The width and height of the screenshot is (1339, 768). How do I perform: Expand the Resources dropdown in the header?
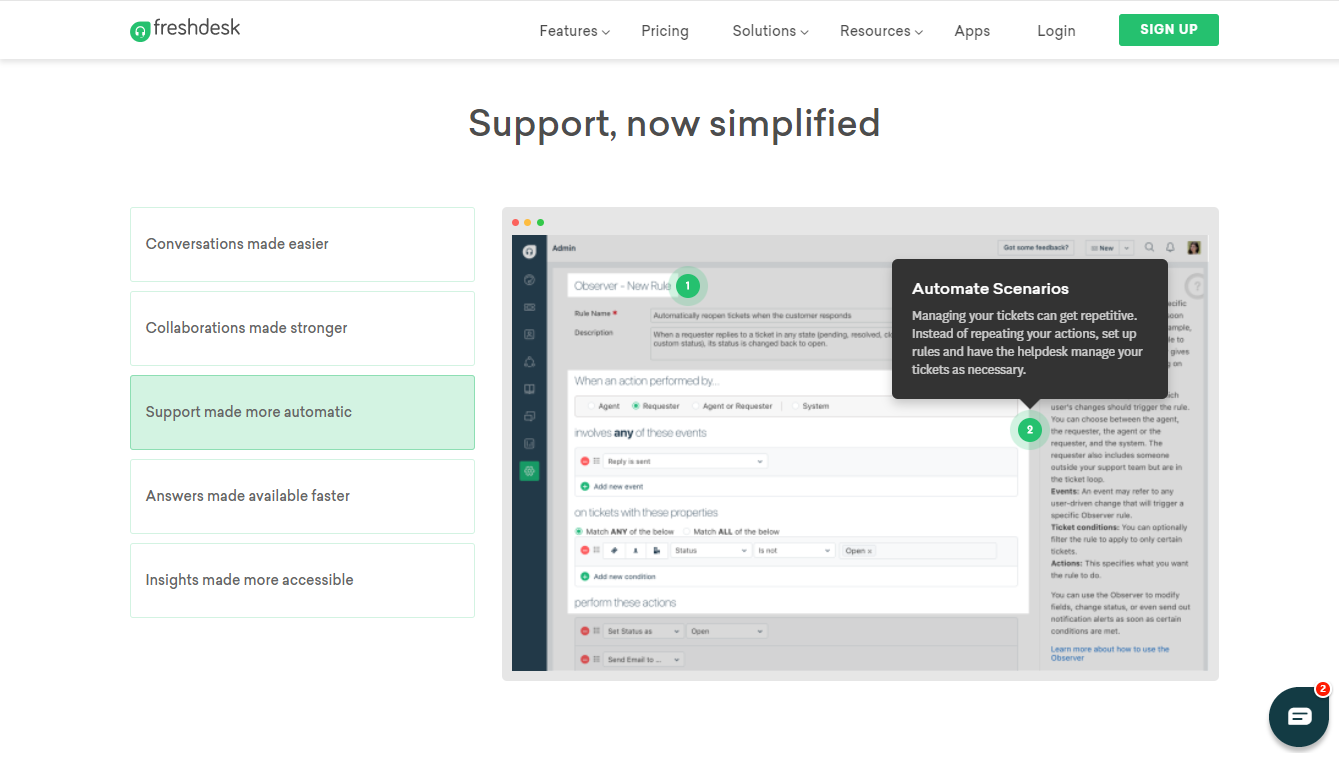pos(881,31)
